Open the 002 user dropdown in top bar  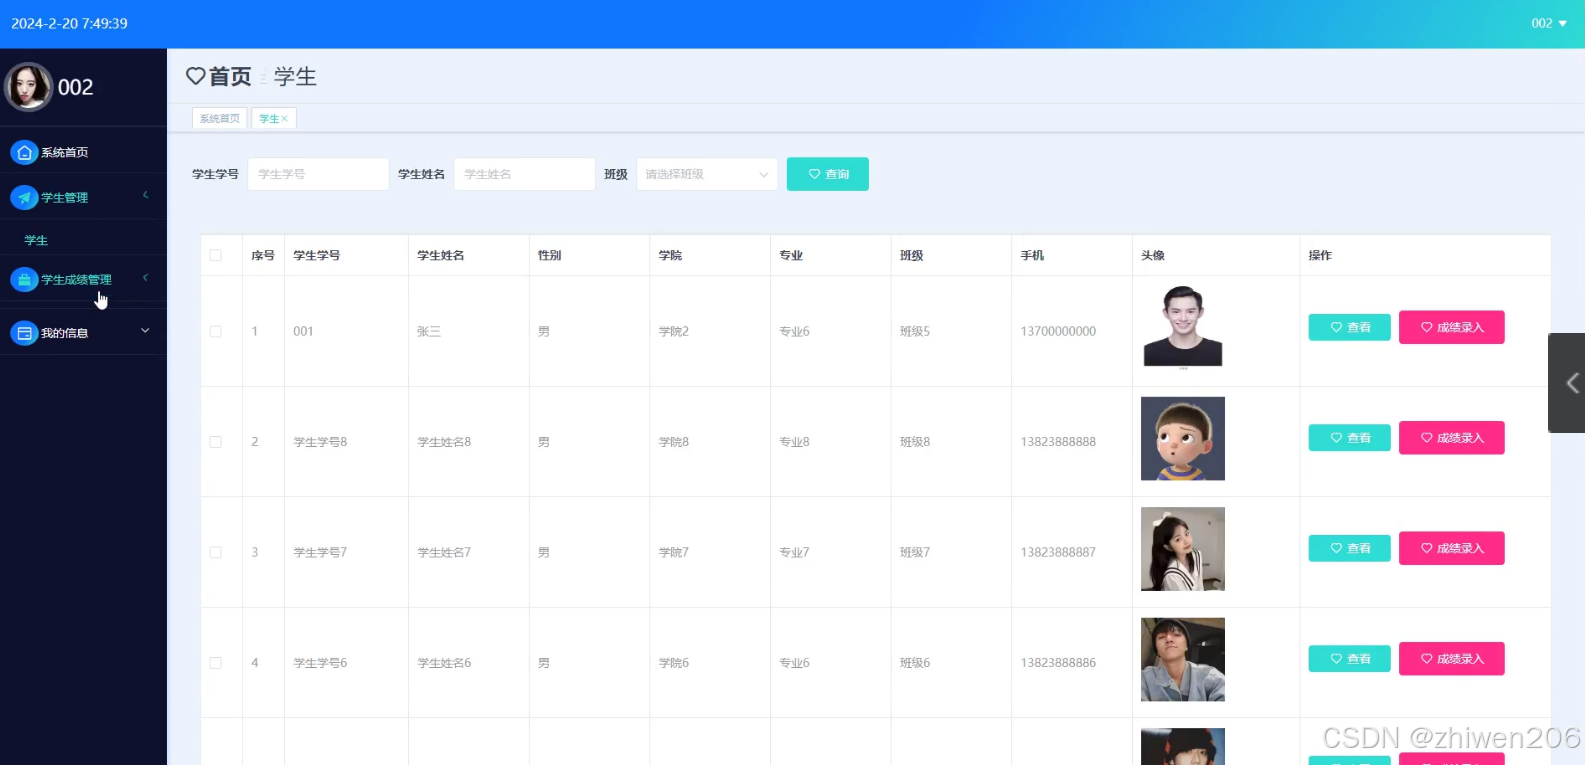click(x=1549, y=23)
